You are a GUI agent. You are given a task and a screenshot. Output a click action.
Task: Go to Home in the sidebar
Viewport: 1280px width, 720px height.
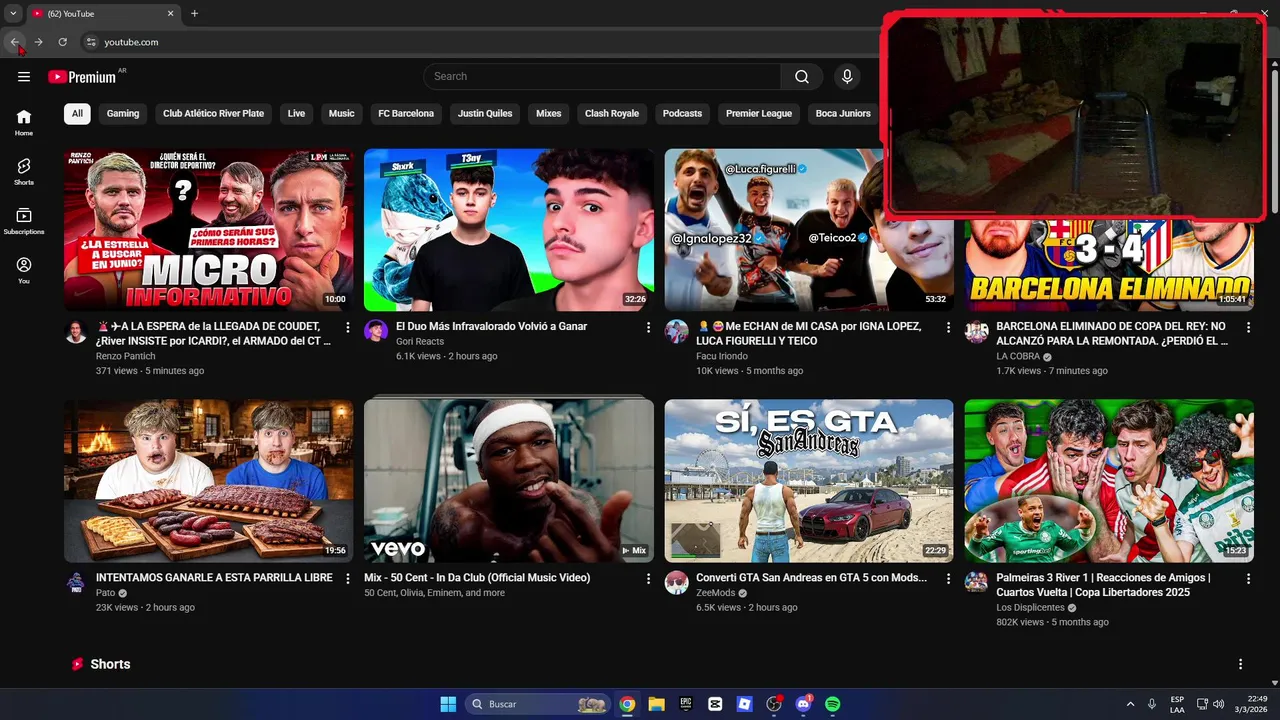pos(24,122)
